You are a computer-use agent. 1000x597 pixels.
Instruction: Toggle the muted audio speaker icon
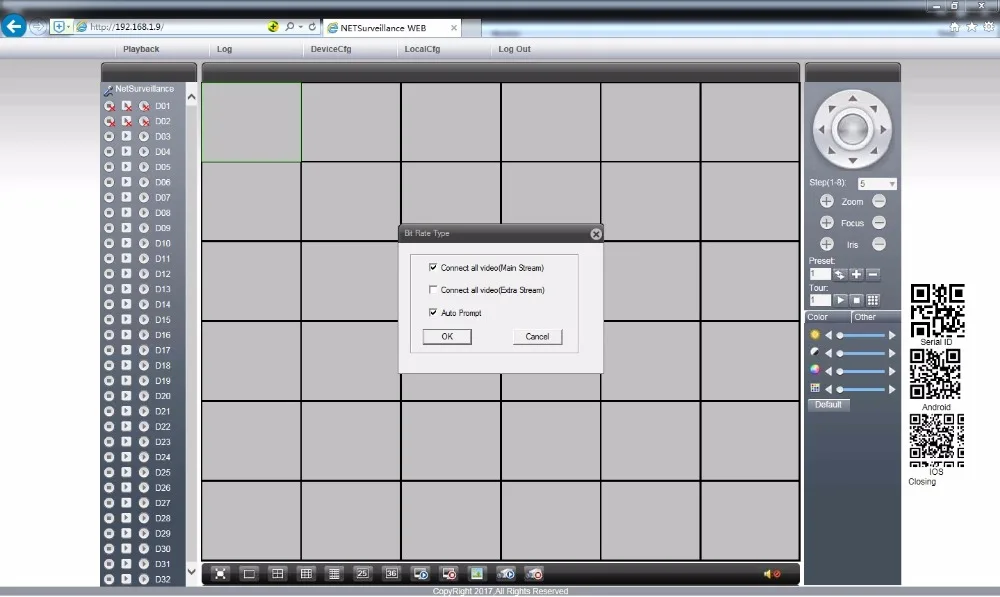point(772,574)
